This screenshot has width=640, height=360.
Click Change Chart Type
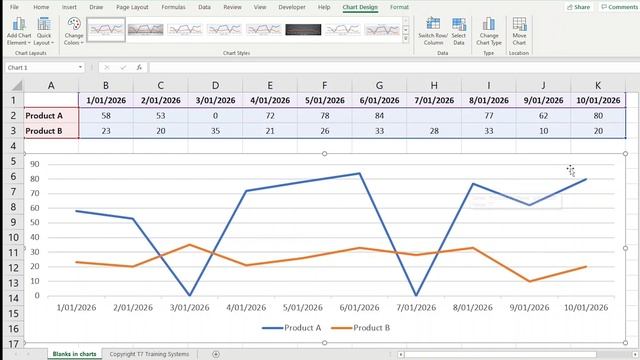489,31
